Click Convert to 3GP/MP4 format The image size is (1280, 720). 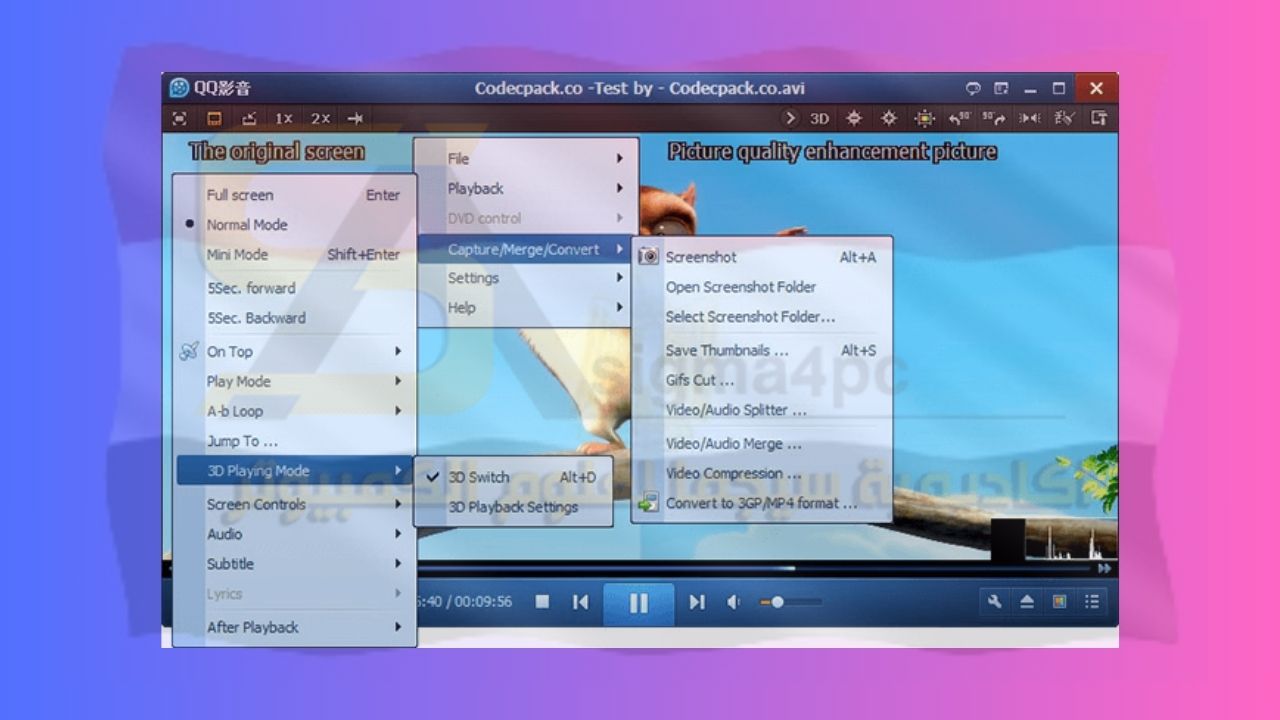pos(761,503)
